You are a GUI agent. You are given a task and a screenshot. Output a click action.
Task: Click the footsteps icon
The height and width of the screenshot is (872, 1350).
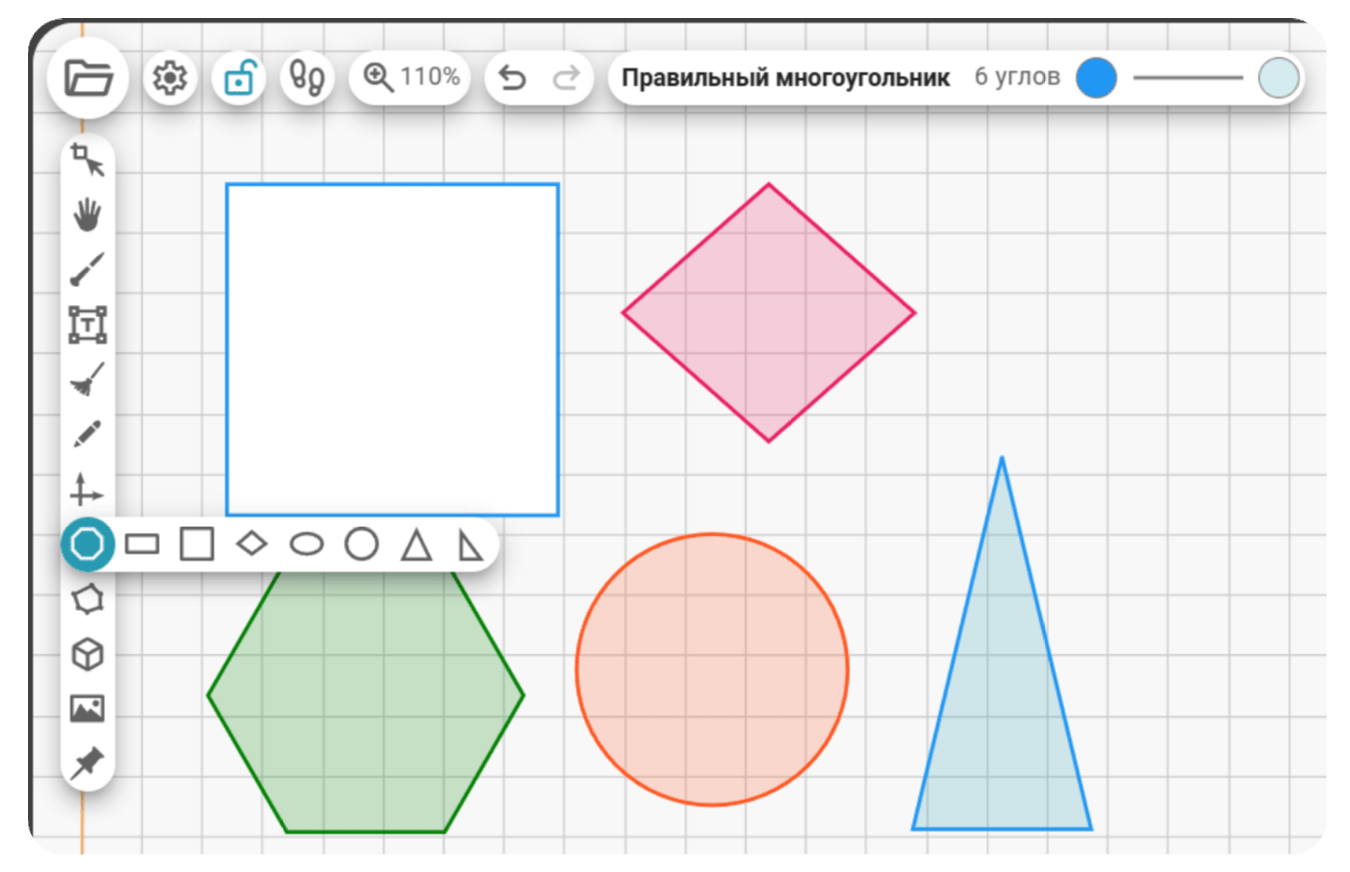(x=307, y=78)
